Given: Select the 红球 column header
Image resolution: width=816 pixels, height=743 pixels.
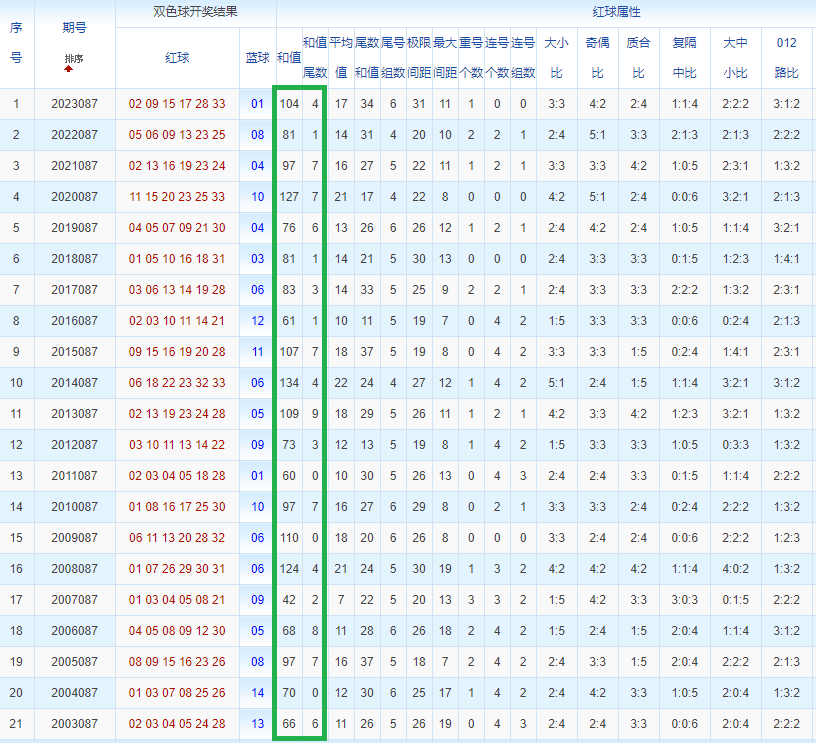Looking at the screenshot, I should 177,58.
